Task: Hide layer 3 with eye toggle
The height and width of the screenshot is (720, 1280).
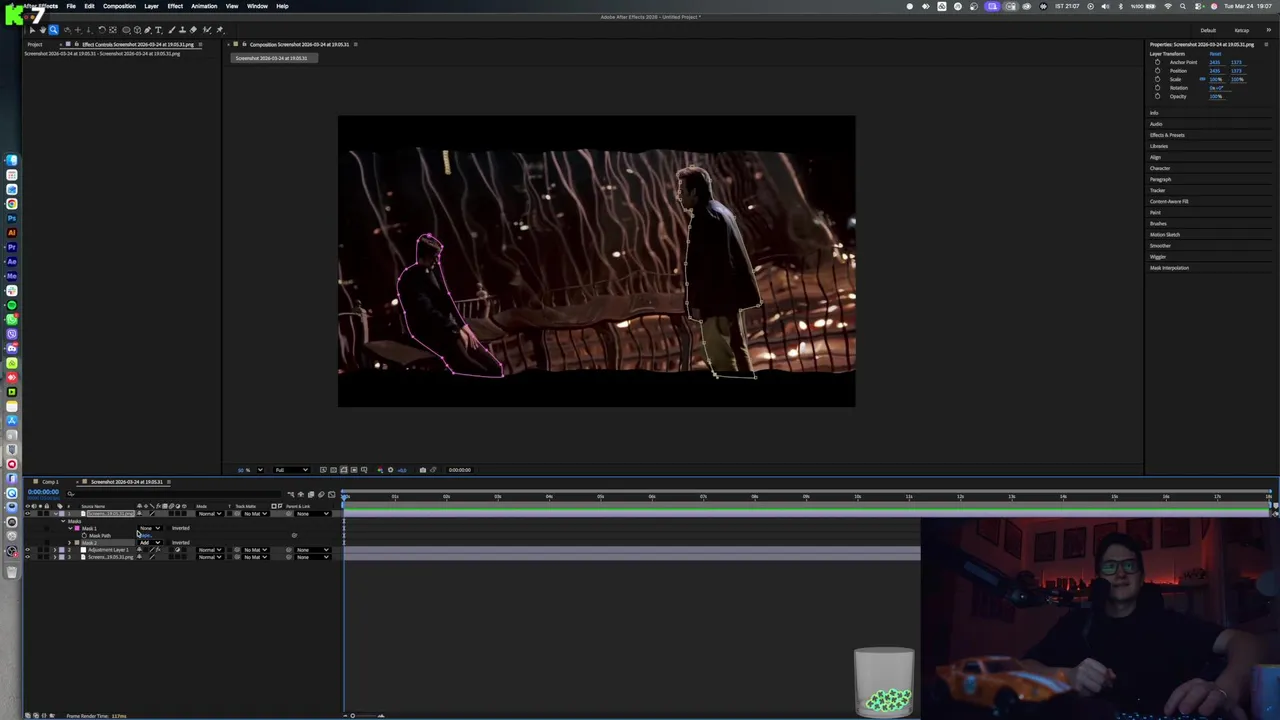Action: pos(28,557)
